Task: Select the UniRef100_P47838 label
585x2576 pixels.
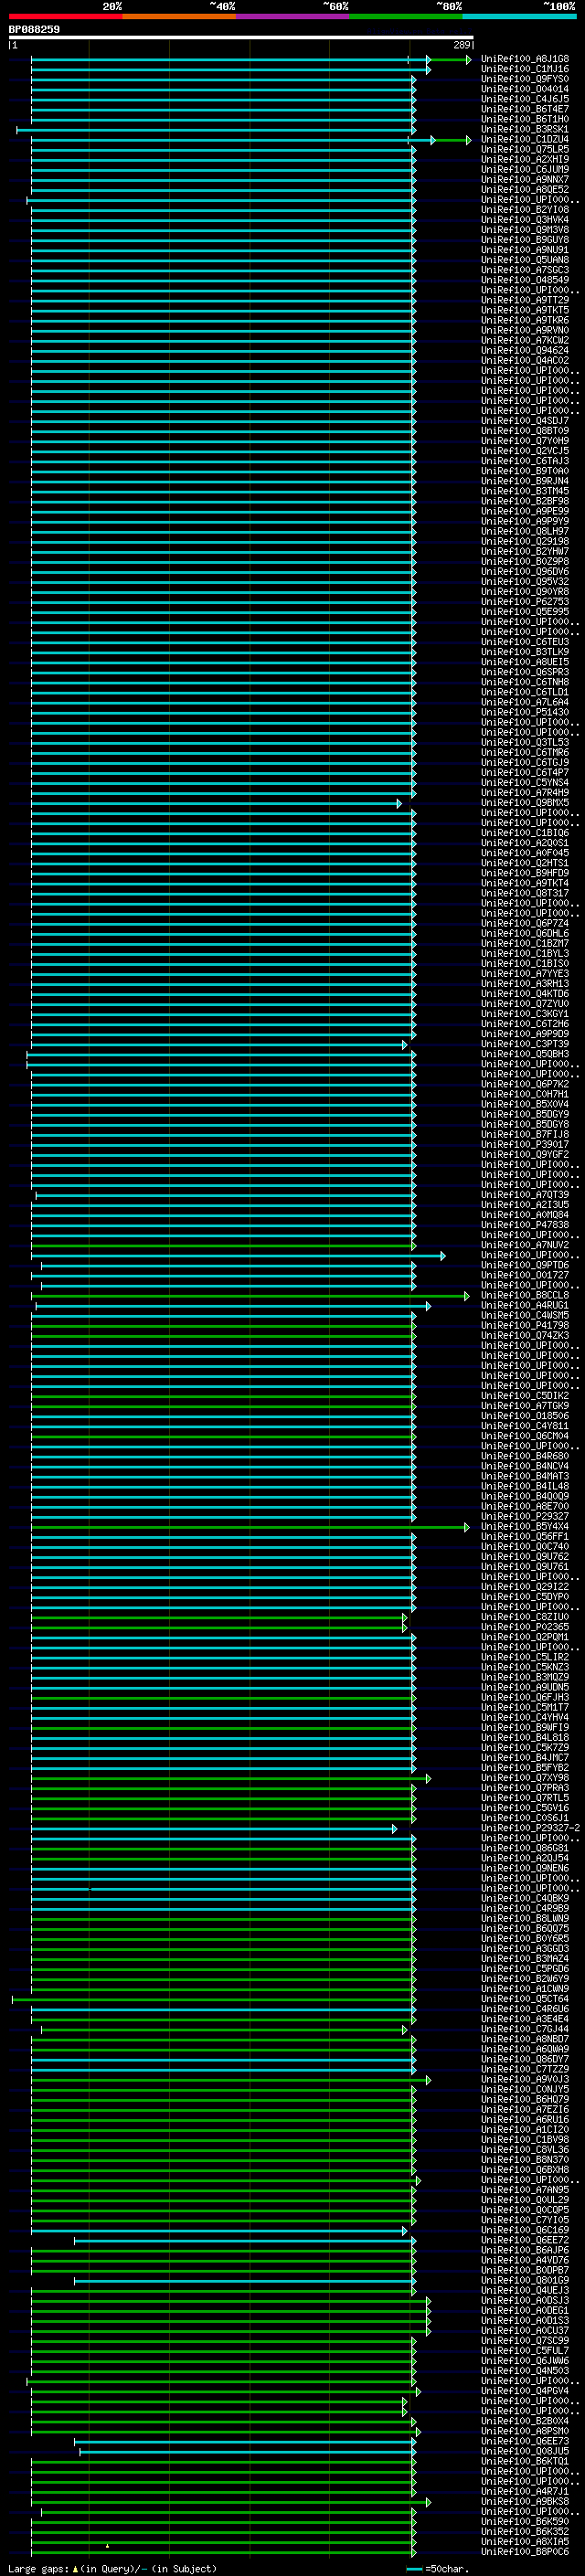Action: point(525,1225)
